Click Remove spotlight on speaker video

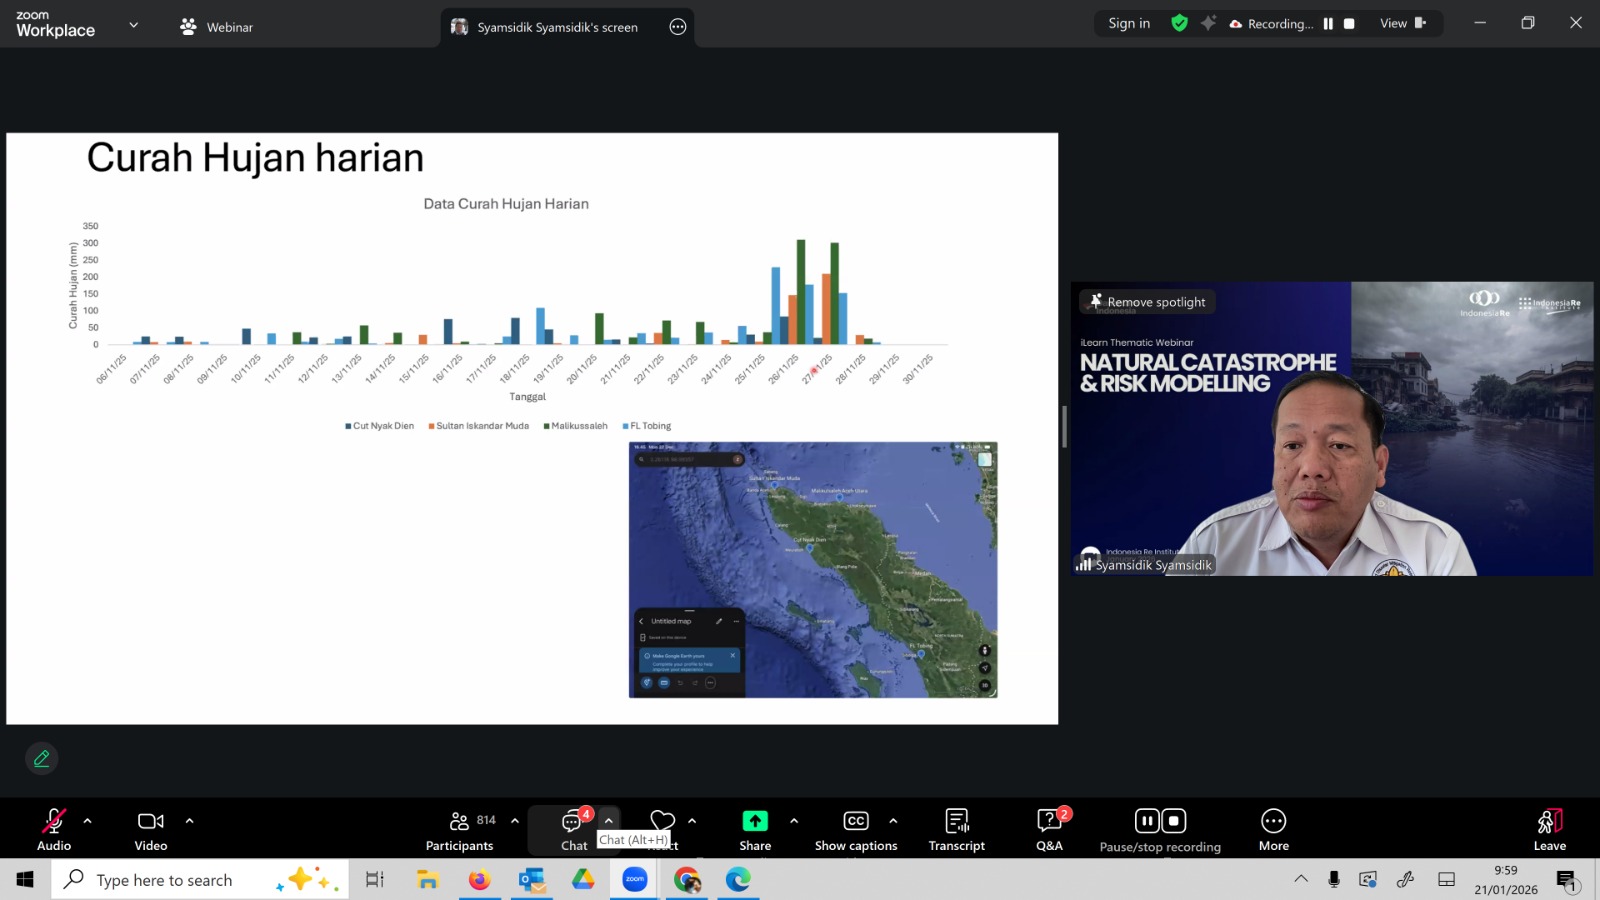click(x=1147, y=302)
